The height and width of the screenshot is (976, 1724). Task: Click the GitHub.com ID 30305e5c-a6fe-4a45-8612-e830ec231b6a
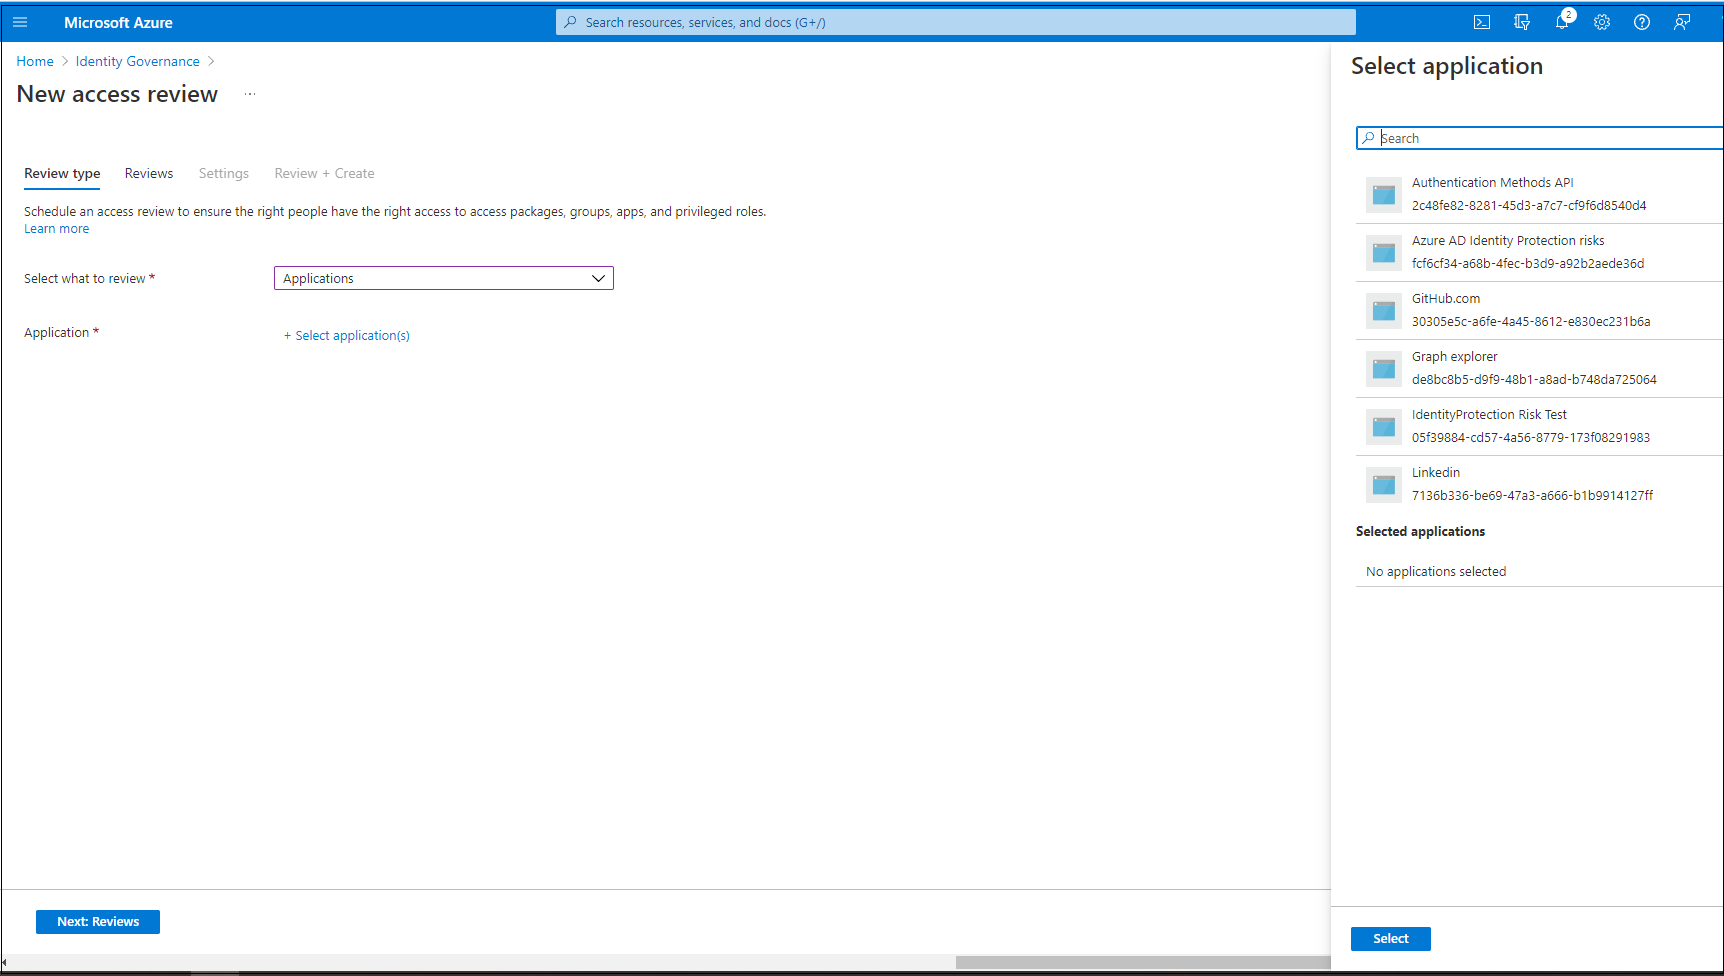coord(1531,322)
